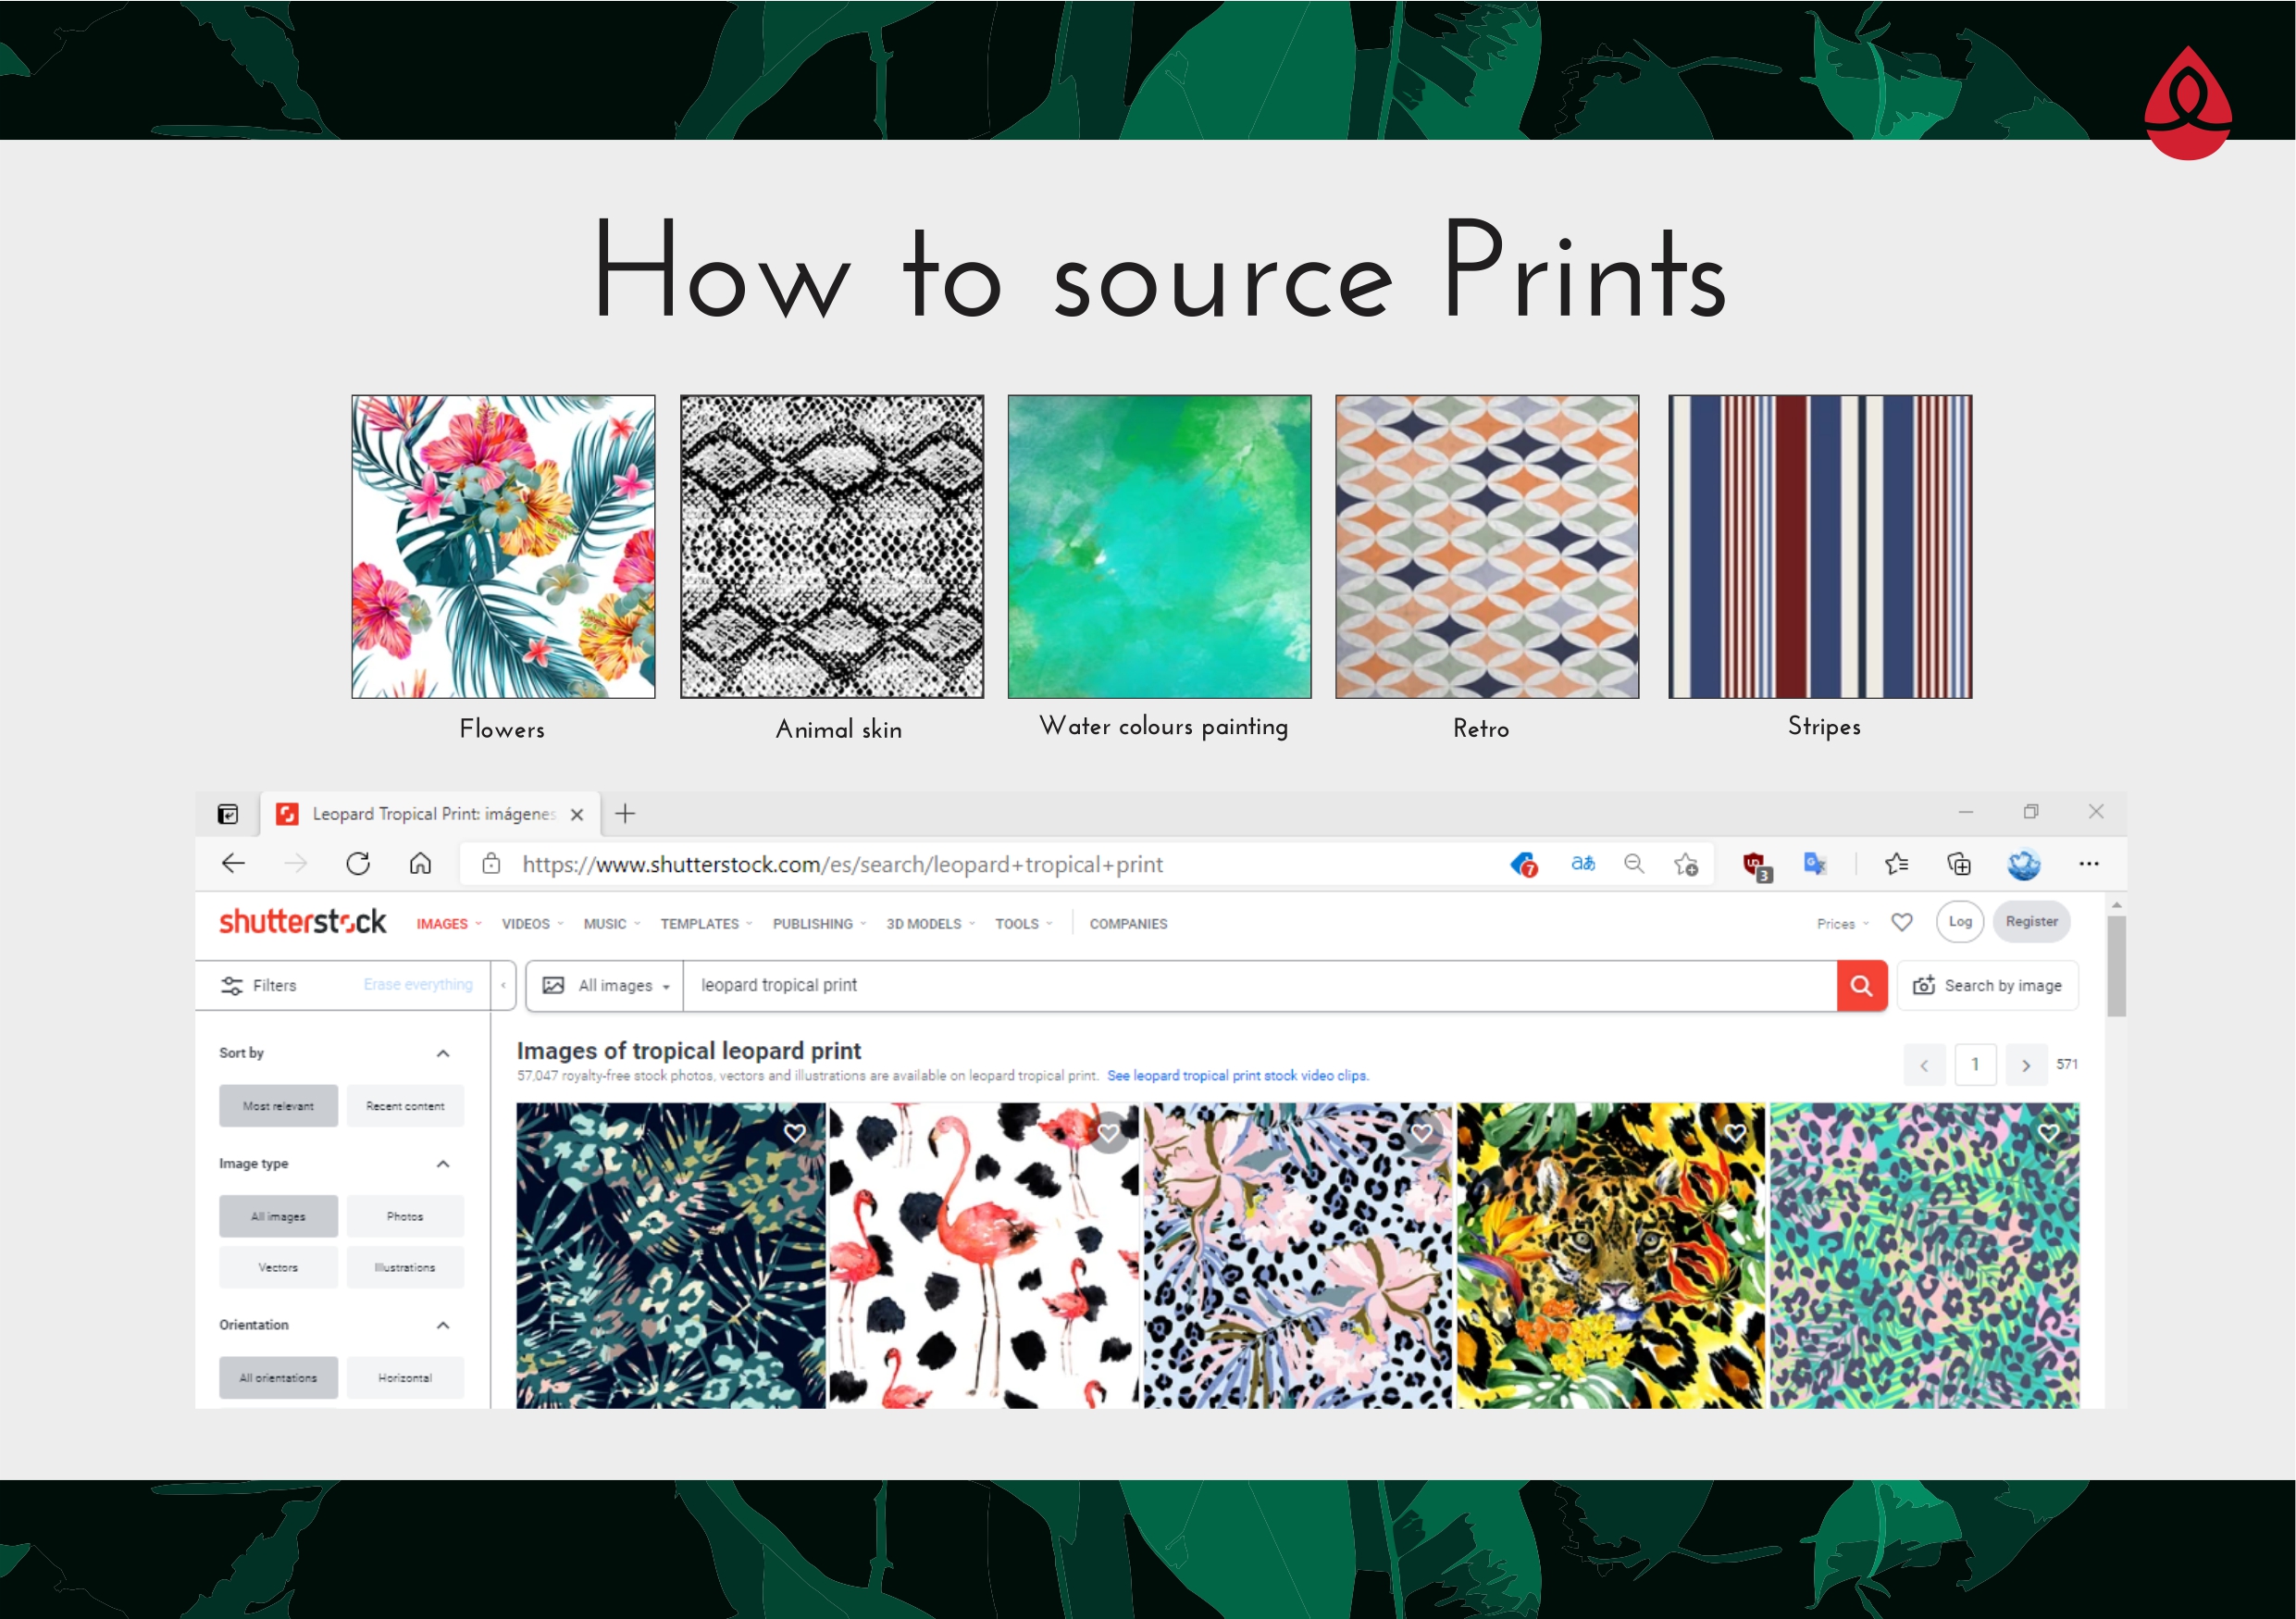
Task: Click the red search magnifier button
Action: (x=1861, y=985)
